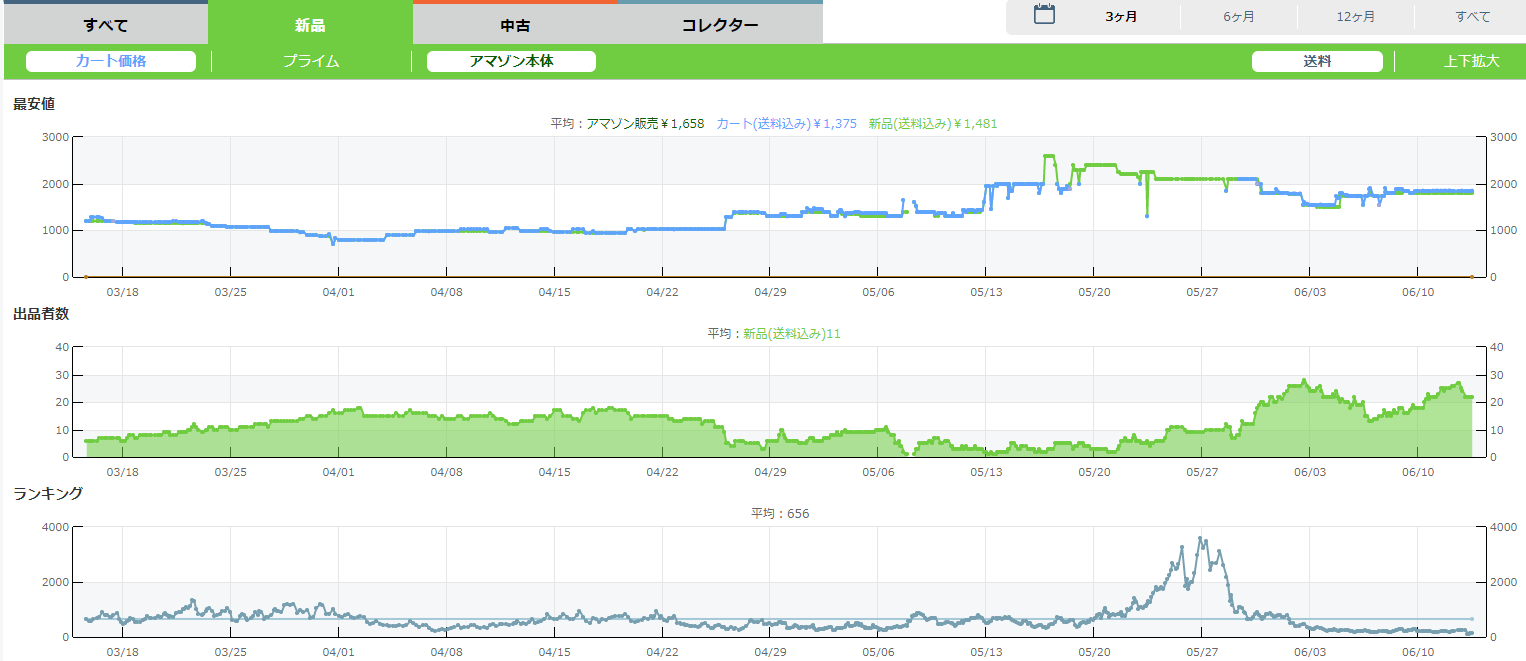Set the period to 6ヶ月
Screen dimensions: 1526x661
point(1239,17)
